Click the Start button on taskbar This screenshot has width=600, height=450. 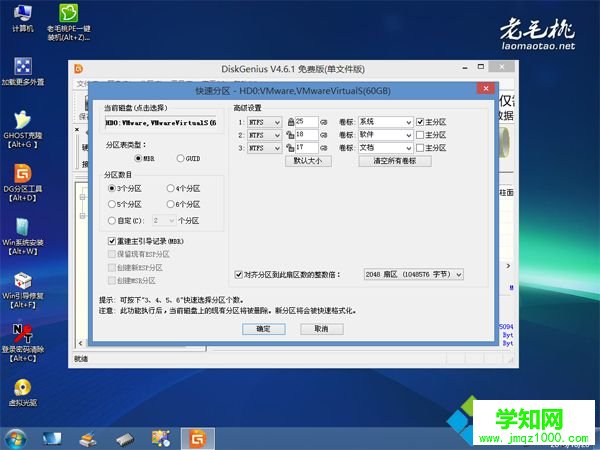15,439
